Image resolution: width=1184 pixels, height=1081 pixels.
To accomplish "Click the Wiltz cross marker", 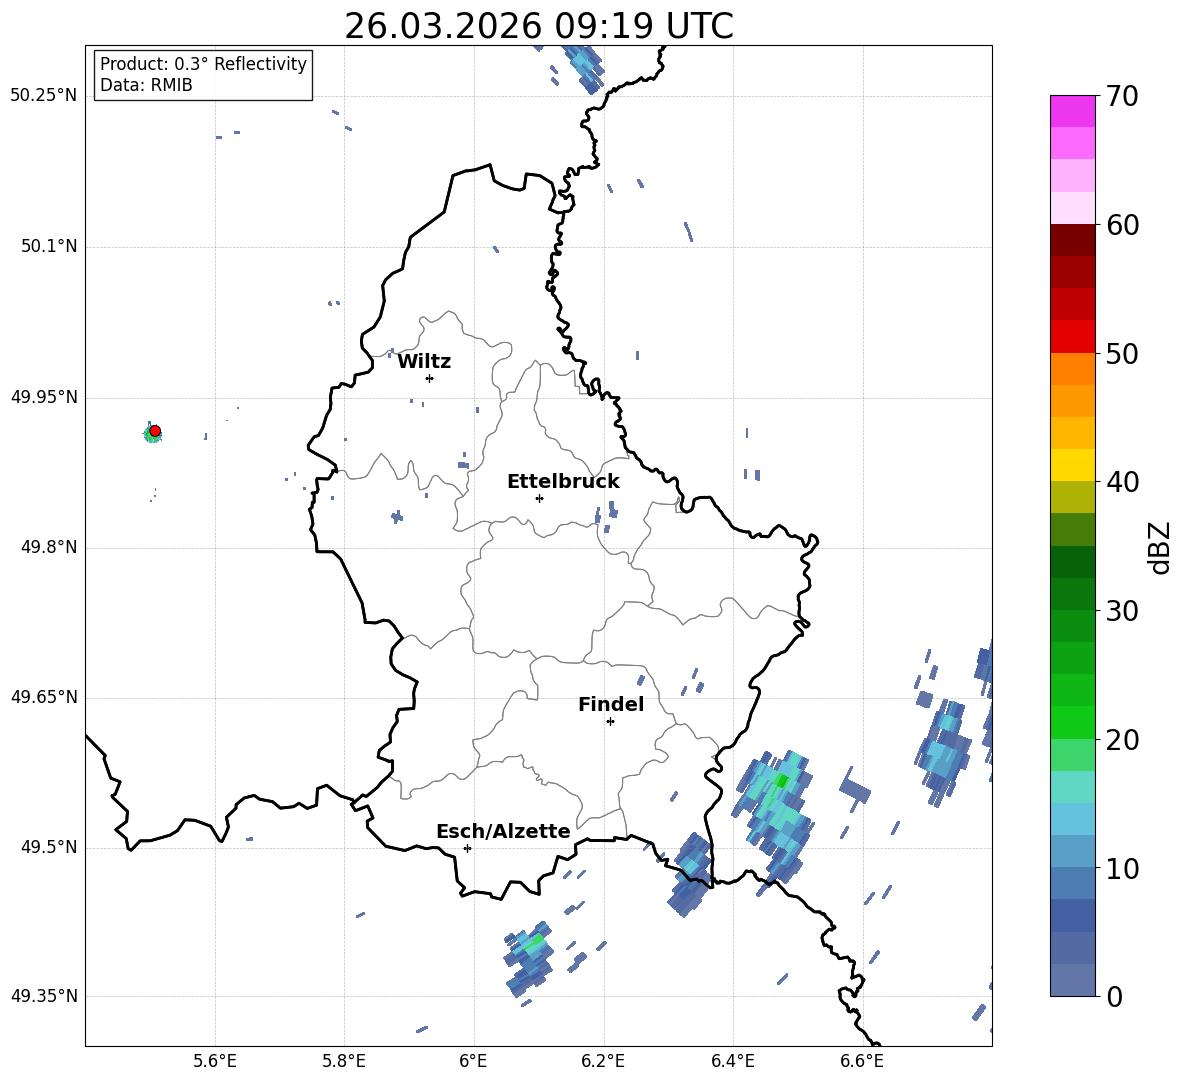I will 430,378.
